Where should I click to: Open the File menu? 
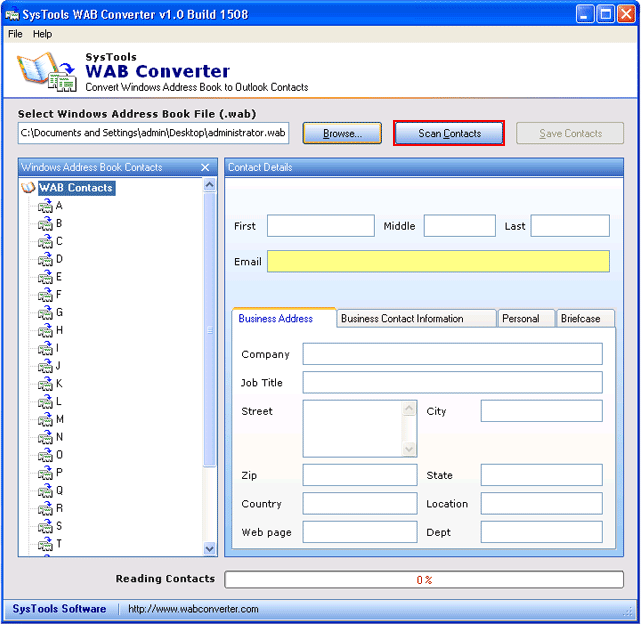15,34
